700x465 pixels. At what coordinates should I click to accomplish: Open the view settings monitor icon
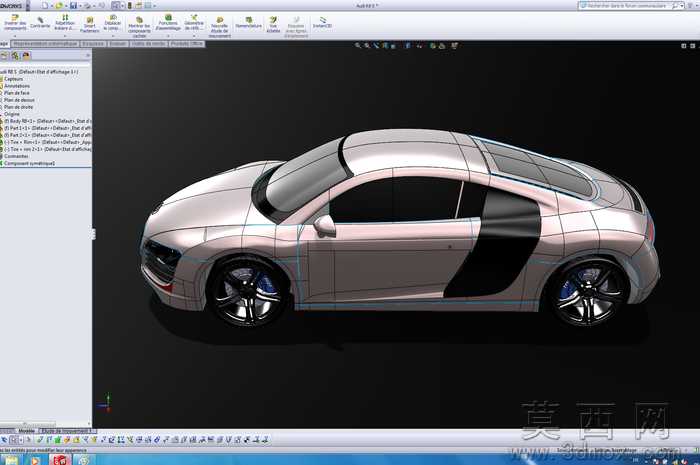click(x=454, y=46)
